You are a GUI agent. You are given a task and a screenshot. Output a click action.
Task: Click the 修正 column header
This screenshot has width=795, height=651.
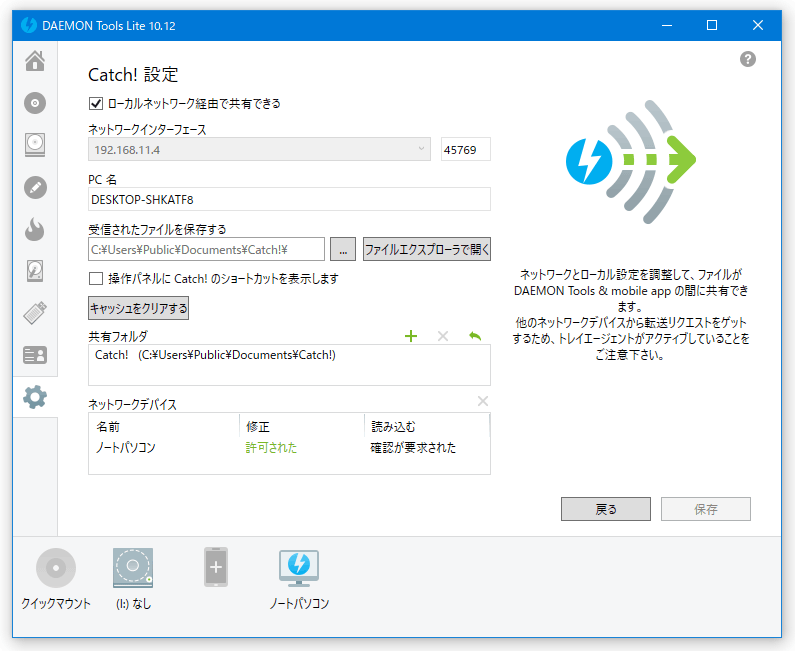[x=302, y=426]
